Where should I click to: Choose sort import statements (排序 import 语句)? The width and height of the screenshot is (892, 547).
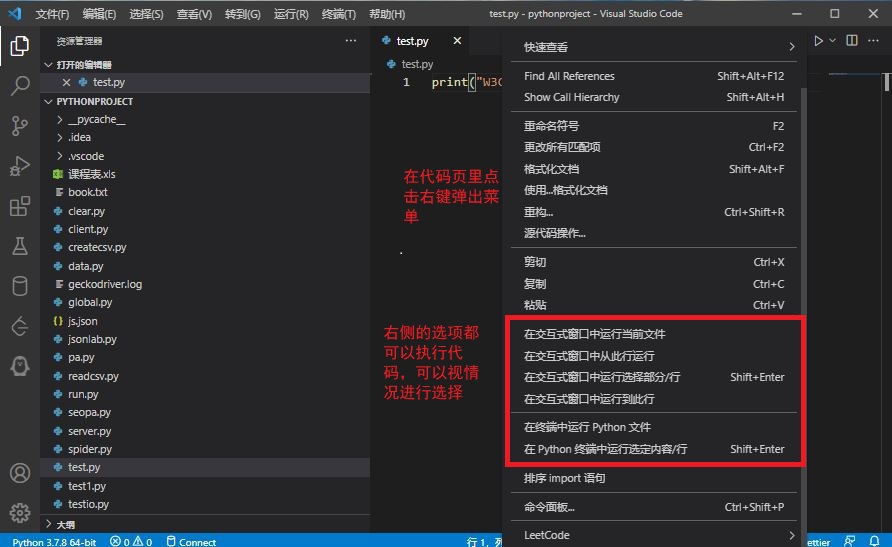[653, 478]
